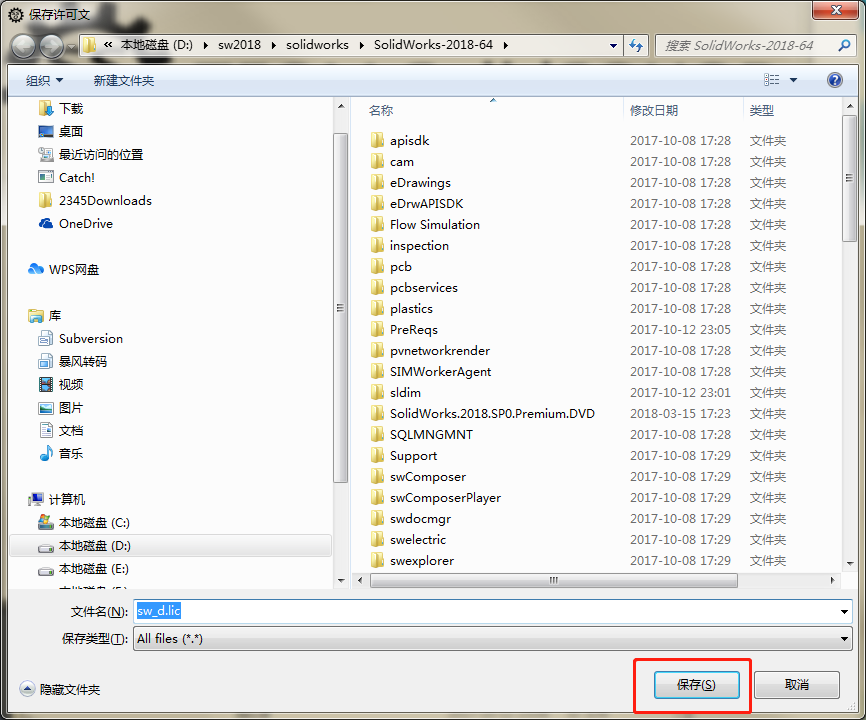Click the Back navigation arrow button

pyautogui.click(x=24, y=46)
